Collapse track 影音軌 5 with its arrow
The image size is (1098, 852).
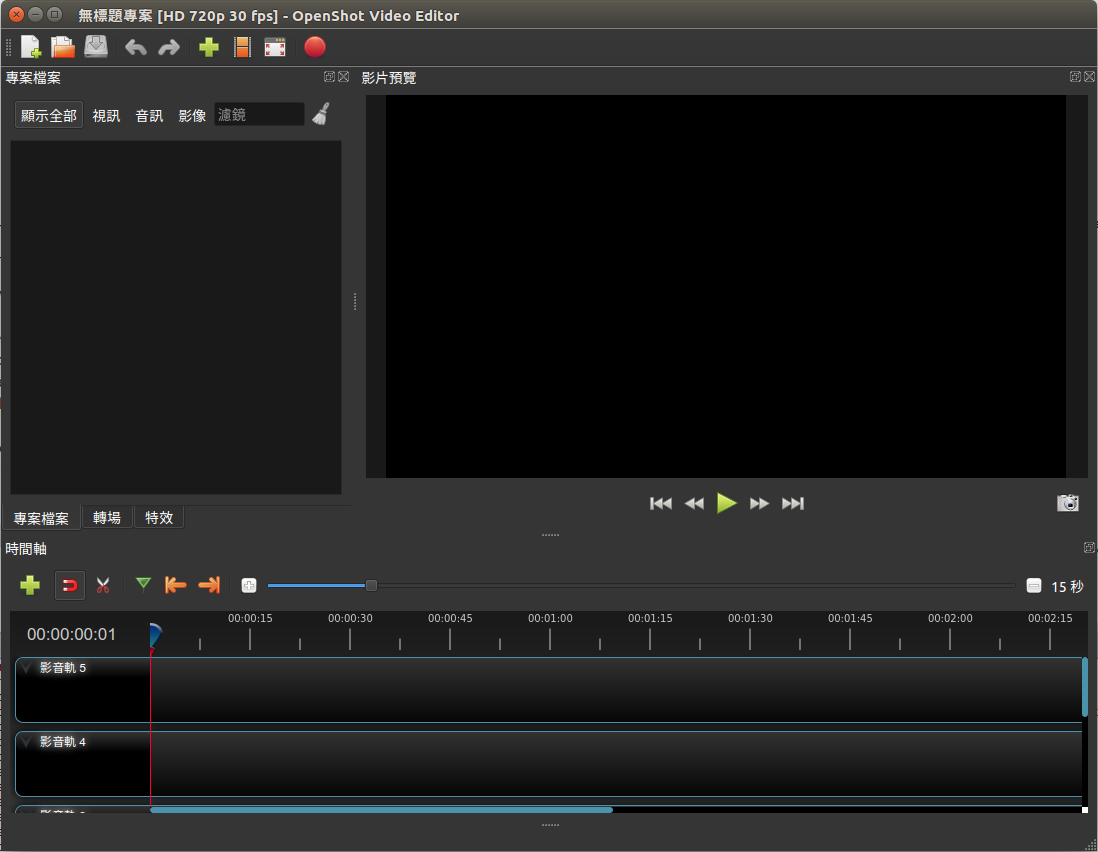27,668
